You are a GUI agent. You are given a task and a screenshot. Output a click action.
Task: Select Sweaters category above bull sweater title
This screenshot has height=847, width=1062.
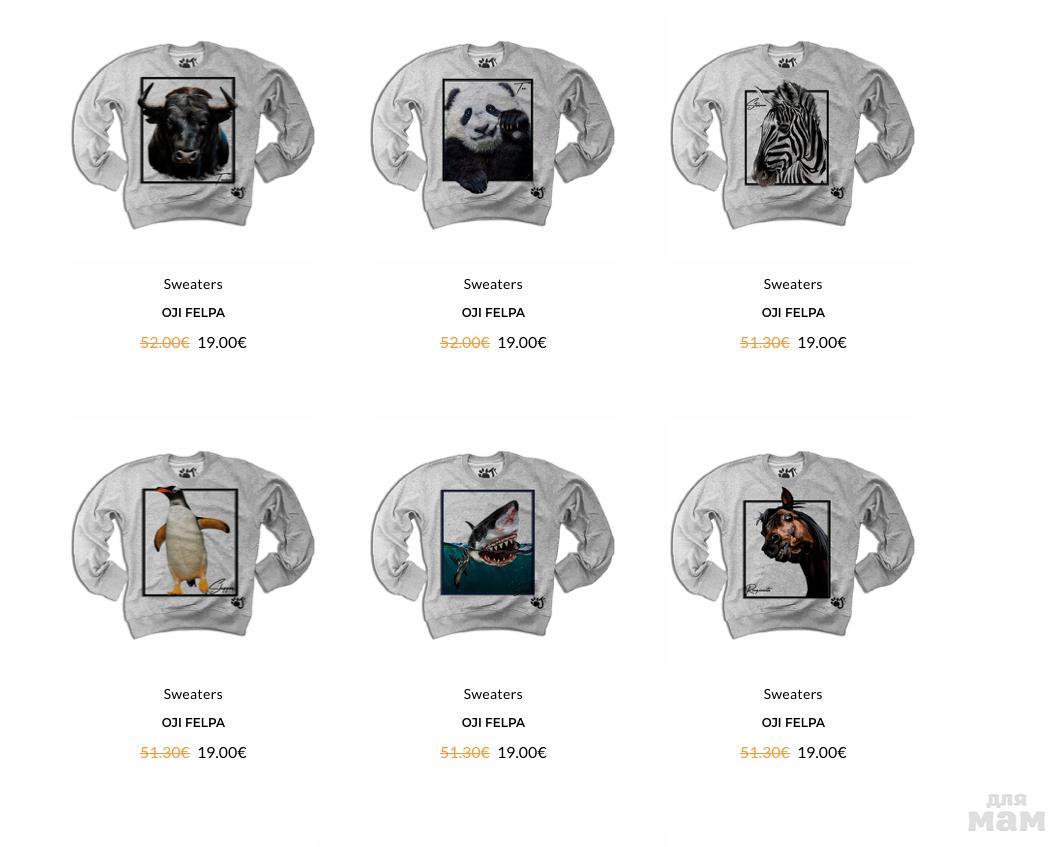pyautogui.click(x=193, y=284)
